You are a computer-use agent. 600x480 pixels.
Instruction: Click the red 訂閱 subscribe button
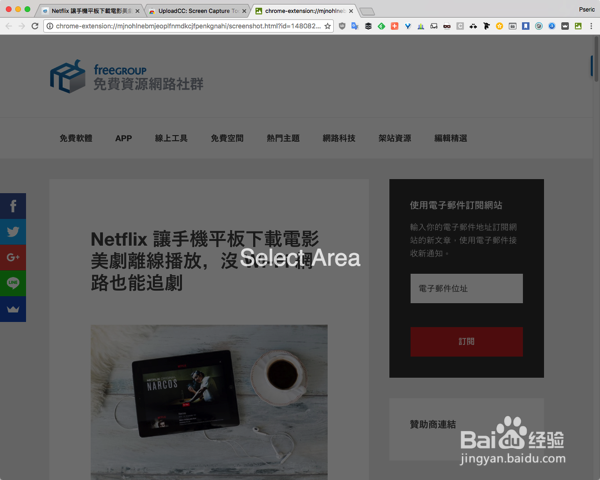pyautogui.click(x=466, y=341)
